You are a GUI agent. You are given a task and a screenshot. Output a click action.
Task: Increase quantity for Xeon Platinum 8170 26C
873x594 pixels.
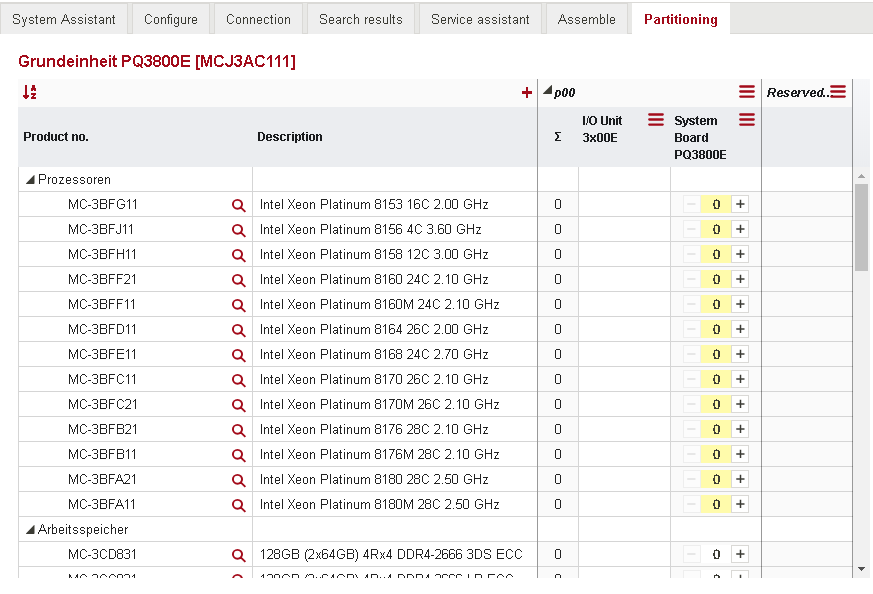740,380
